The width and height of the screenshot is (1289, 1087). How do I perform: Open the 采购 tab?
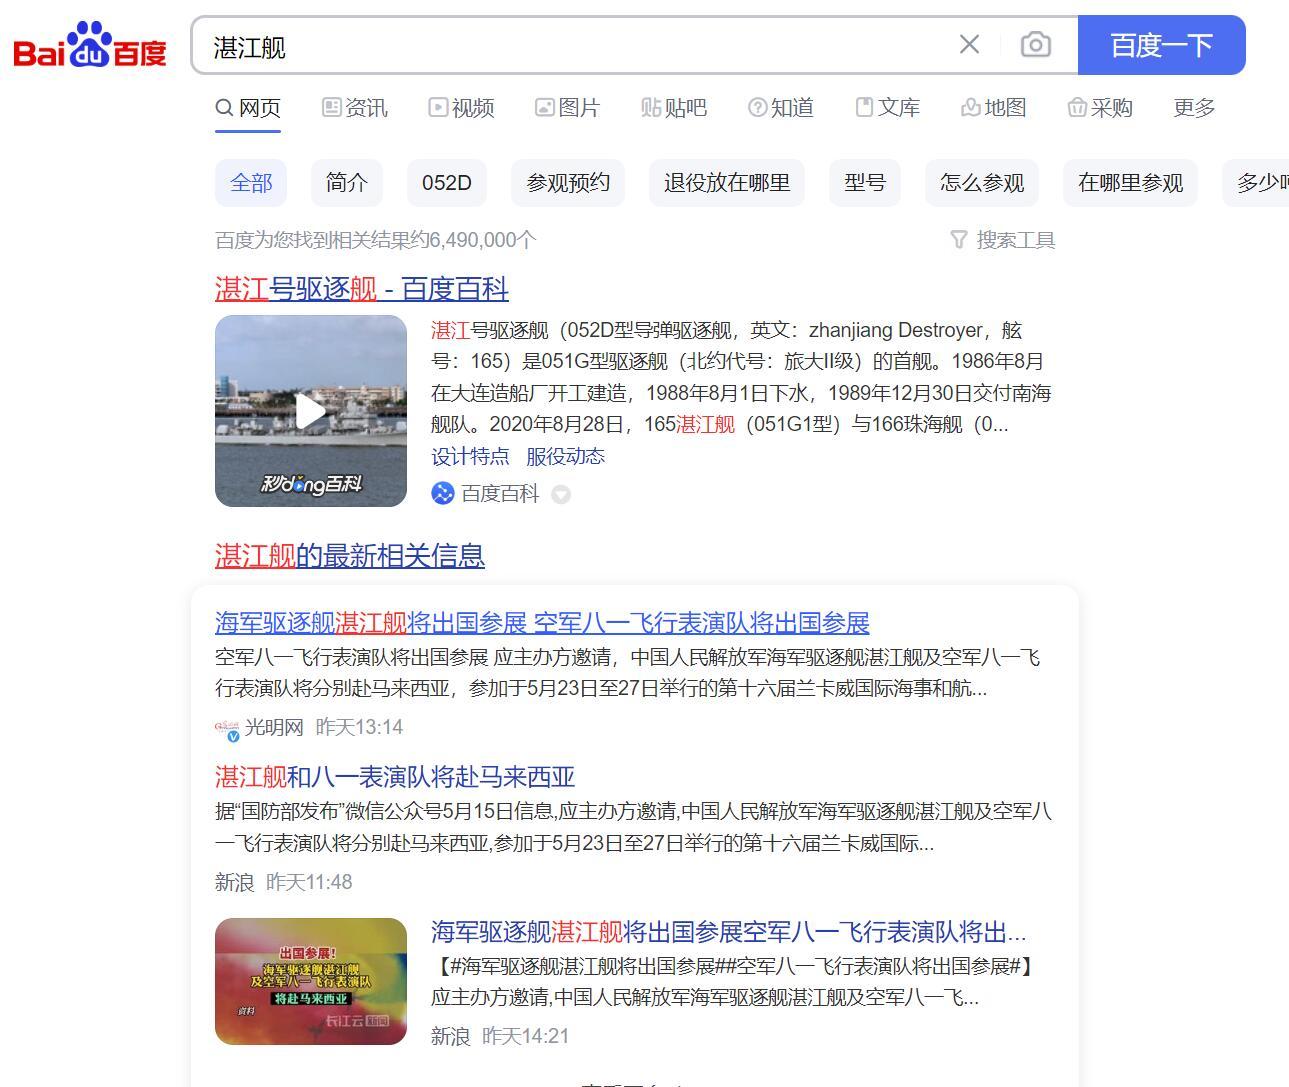pos(1100,107)
